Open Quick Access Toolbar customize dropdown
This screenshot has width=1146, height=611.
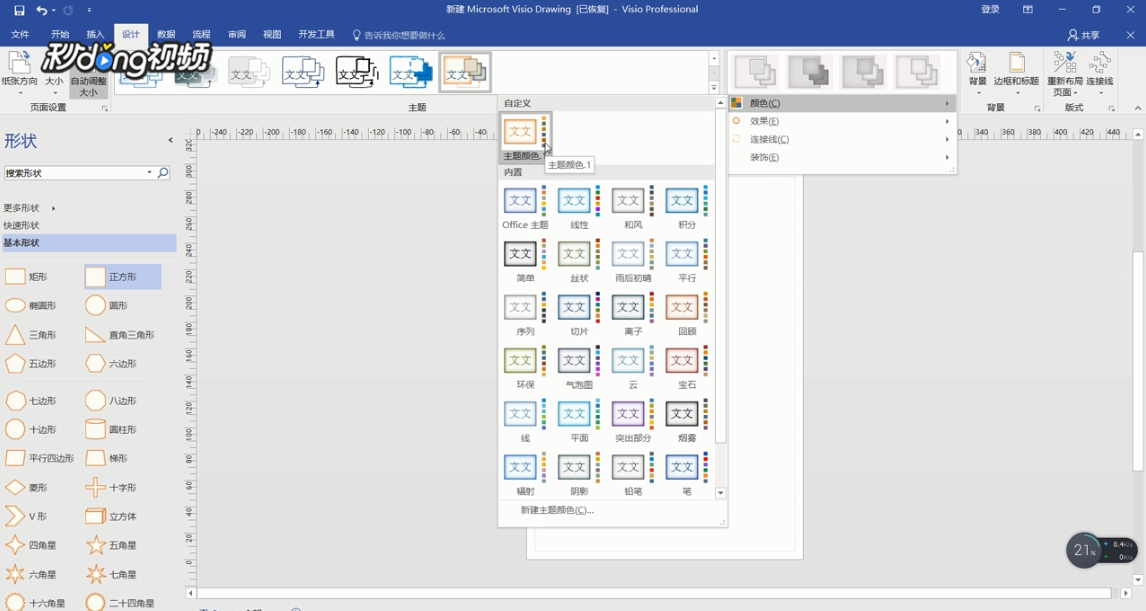89,10
